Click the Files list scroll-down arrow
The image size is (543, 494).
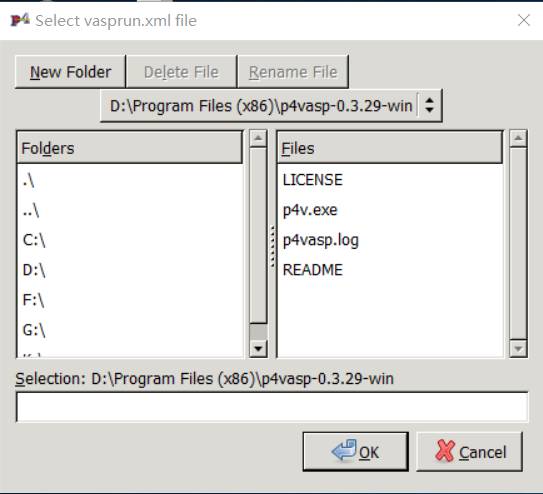518,348
